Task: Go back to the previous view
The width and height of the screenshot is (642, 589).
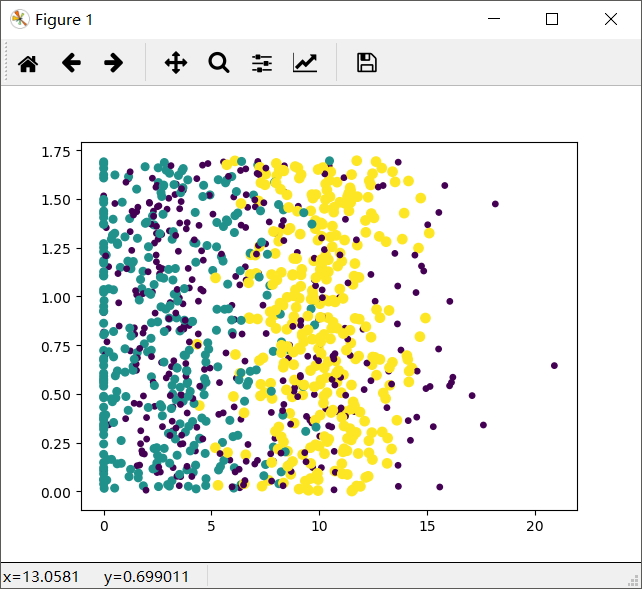Action: point(71,63)
